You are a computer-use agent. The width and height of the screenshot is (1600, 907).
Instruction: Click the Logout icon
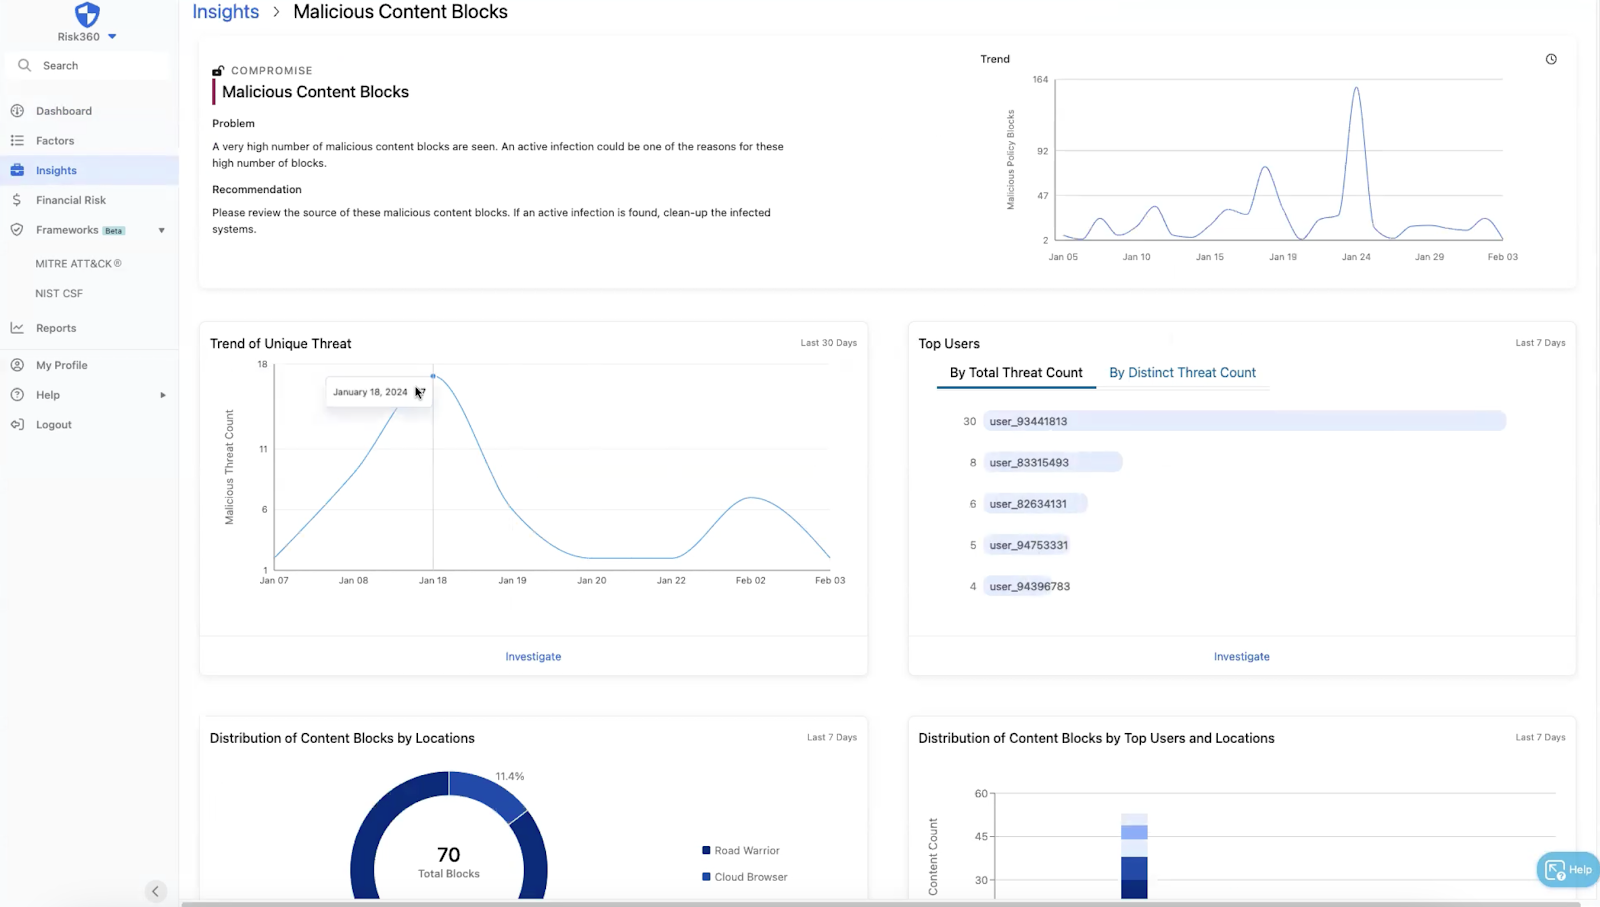(x=17, y=424)
